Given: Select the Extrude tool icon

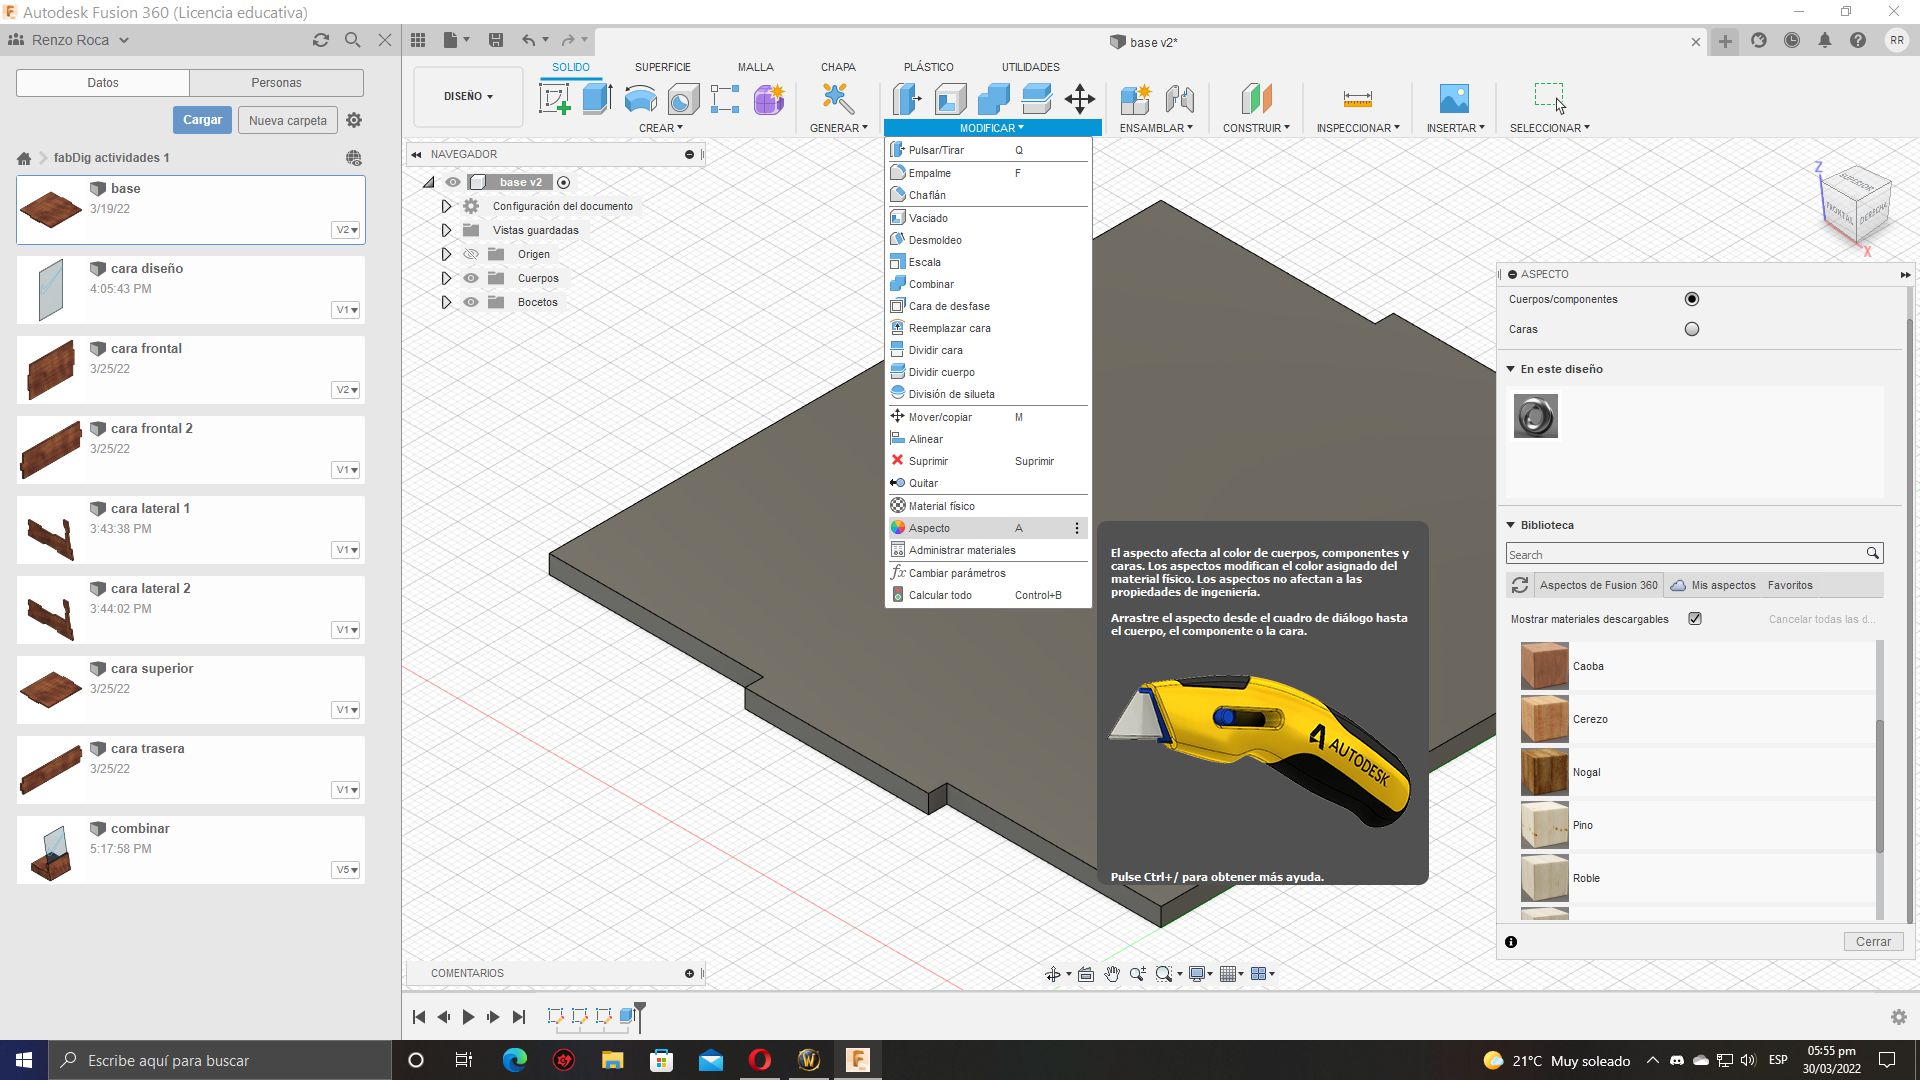Looking at the screenshot, I should 597,98.
